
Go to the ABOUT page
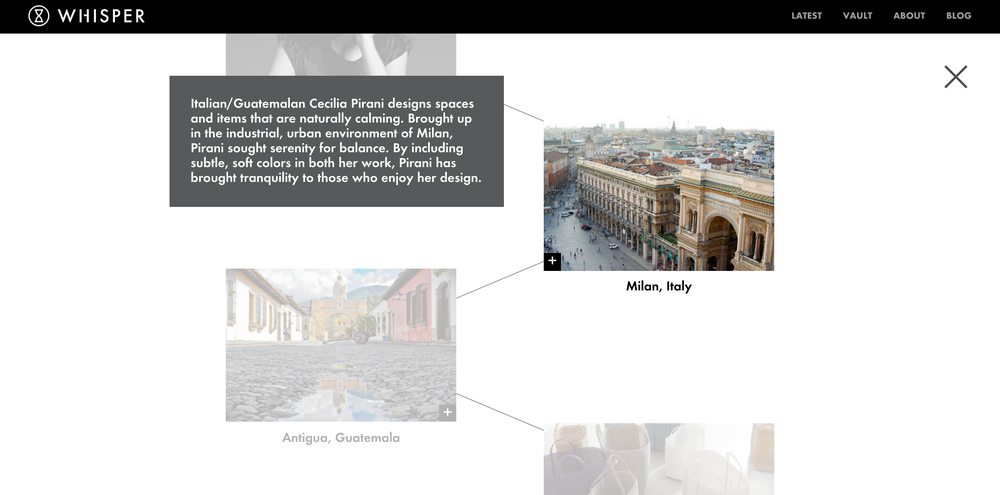pyautogui.click(x=909, y=16)
